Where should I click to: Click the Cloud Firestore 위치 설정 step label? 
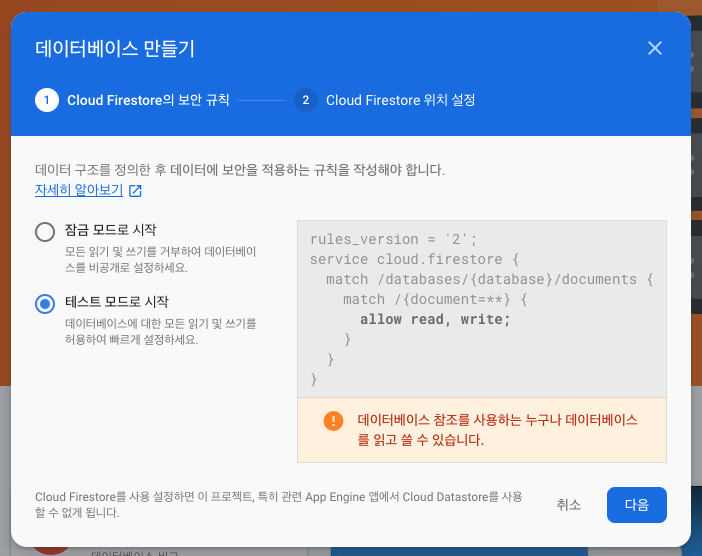click(x=400, y=100)
